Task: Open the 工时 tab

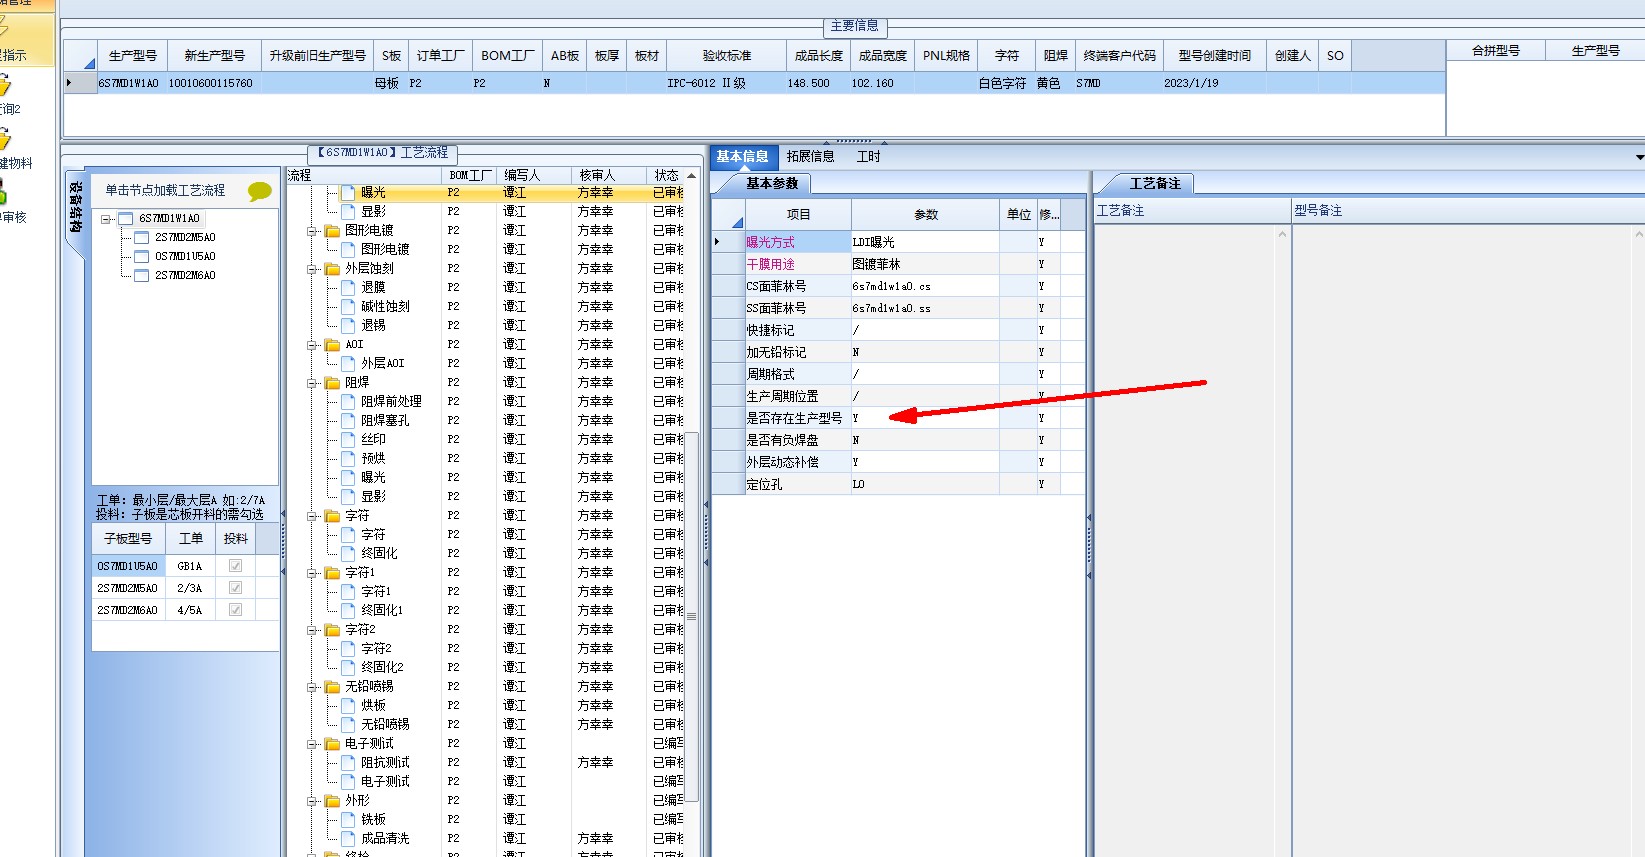Action: 869,156
